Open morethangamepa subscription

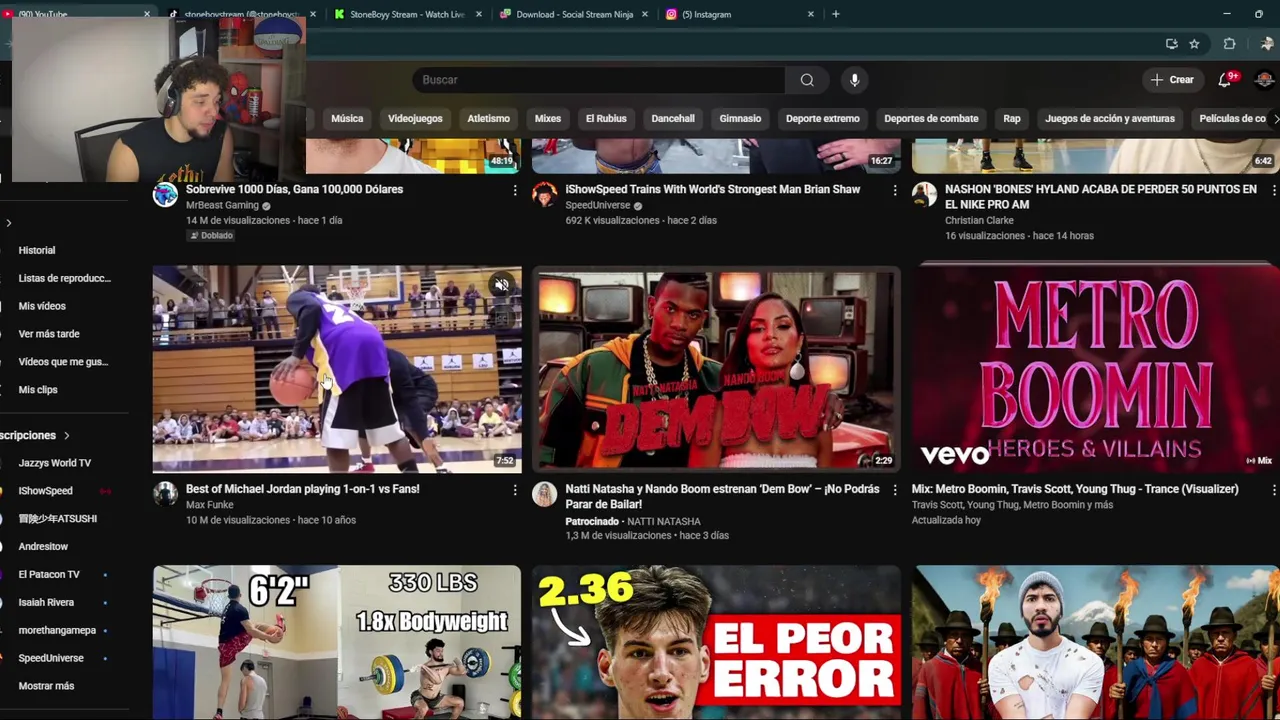click(57, 631)
